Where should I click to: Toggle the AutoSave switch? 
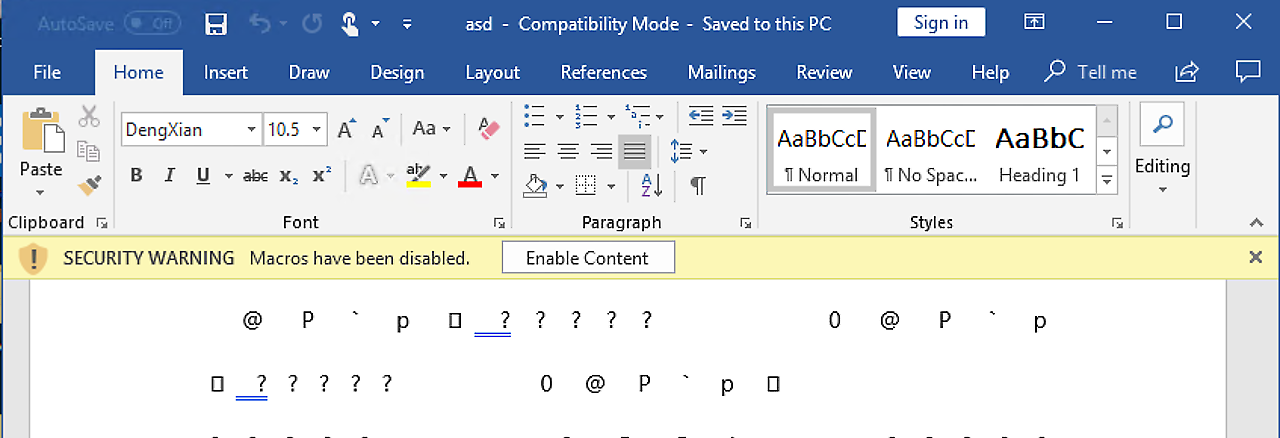[152, 22]
